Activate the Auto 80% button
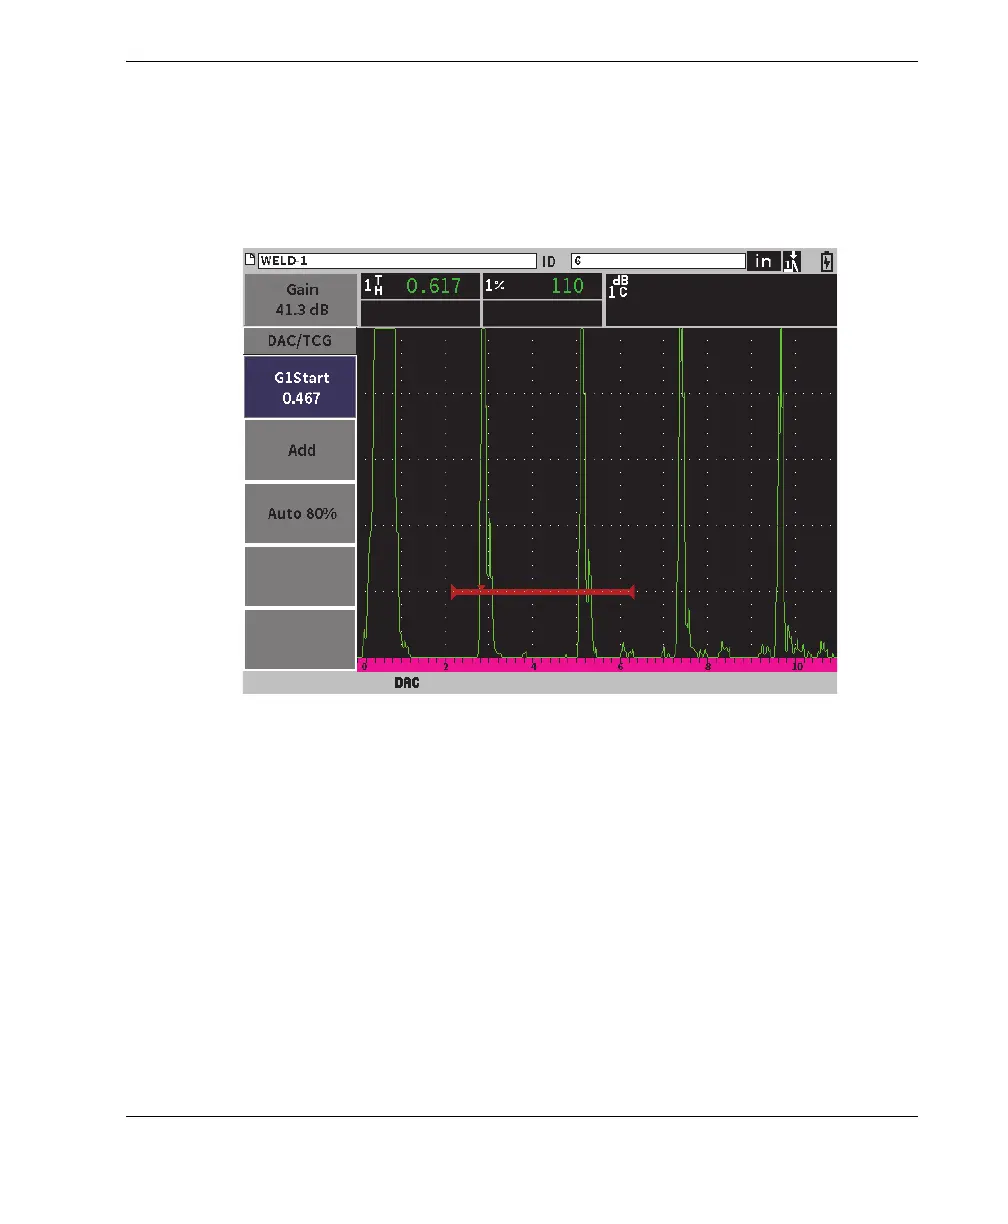Screen dimensions: 1008x1224 pyautogui.click(x=301, y=513)
